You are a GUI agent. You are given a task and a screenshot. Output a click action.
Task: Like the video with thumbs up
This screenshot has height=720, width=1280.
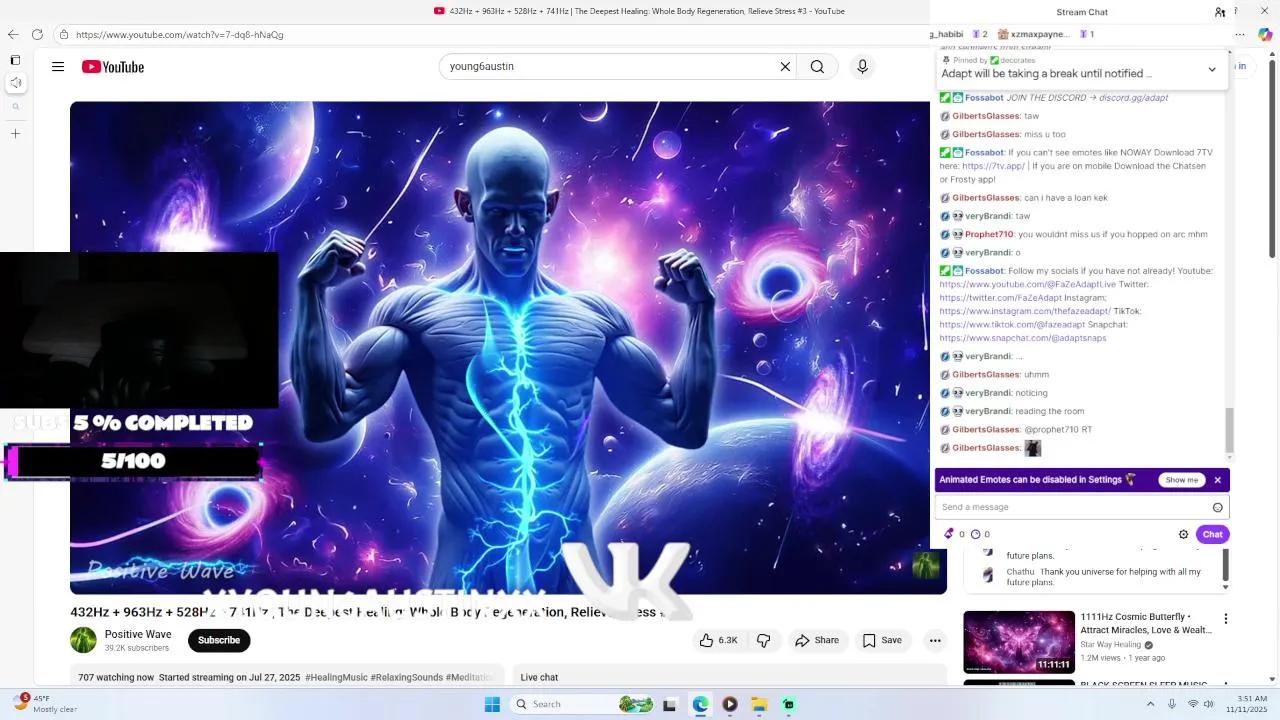(718, 640)
